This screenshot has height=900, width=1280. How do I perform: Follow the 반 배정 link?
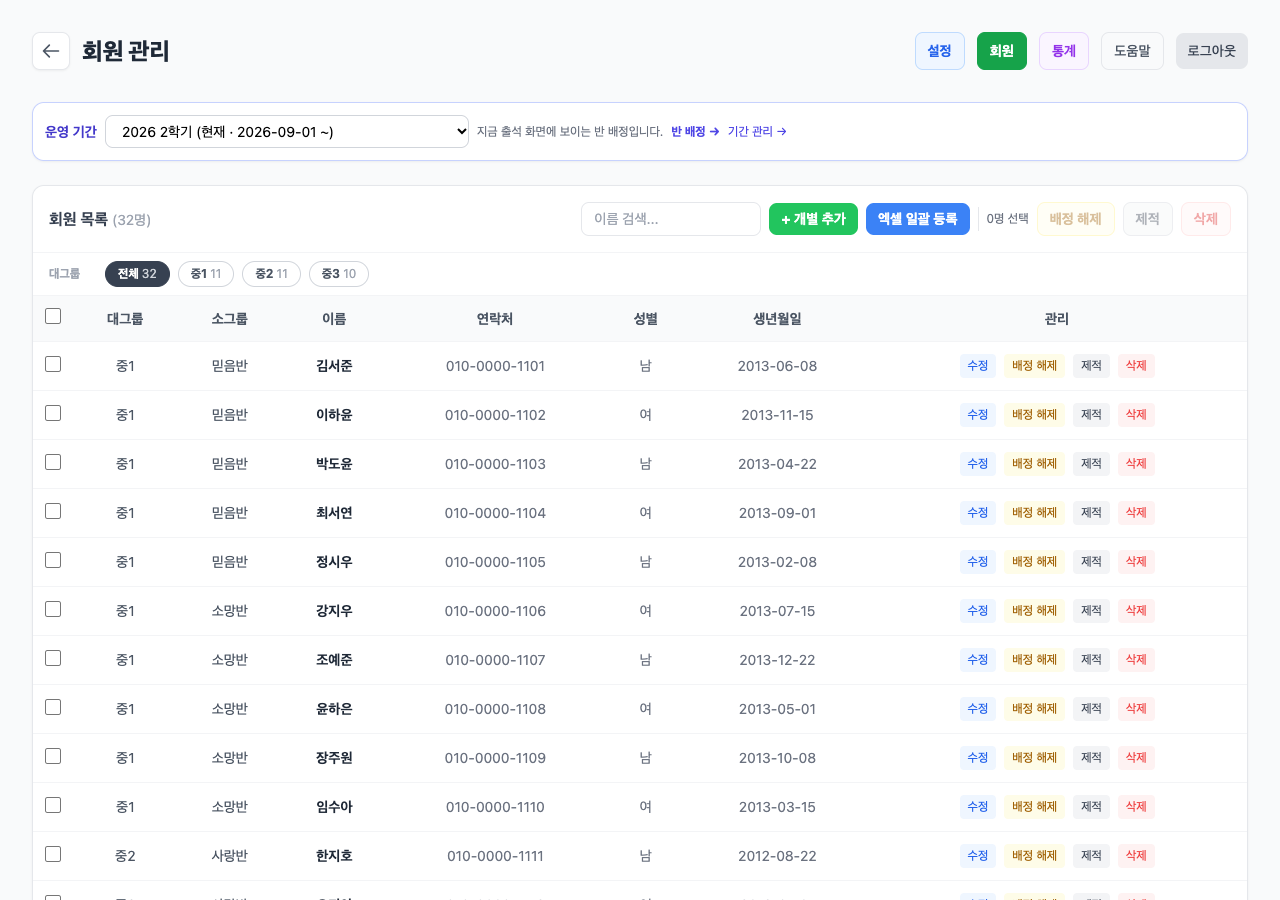tap(695, 132)
